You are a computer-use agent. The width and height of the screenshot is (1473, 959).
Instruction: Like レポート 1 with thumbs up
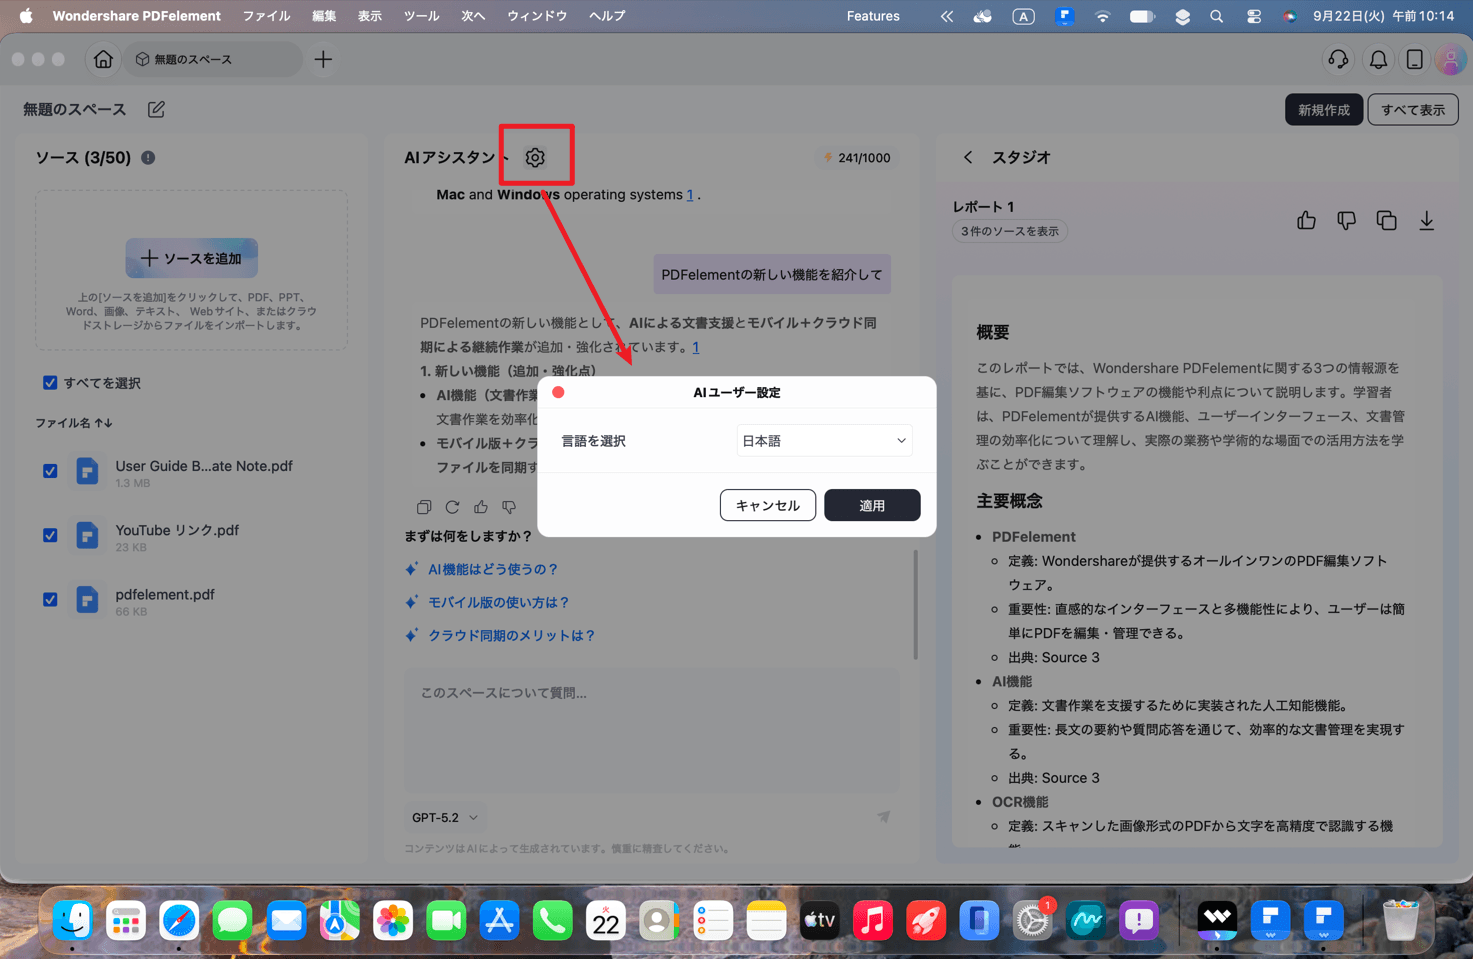(1306, 220)
